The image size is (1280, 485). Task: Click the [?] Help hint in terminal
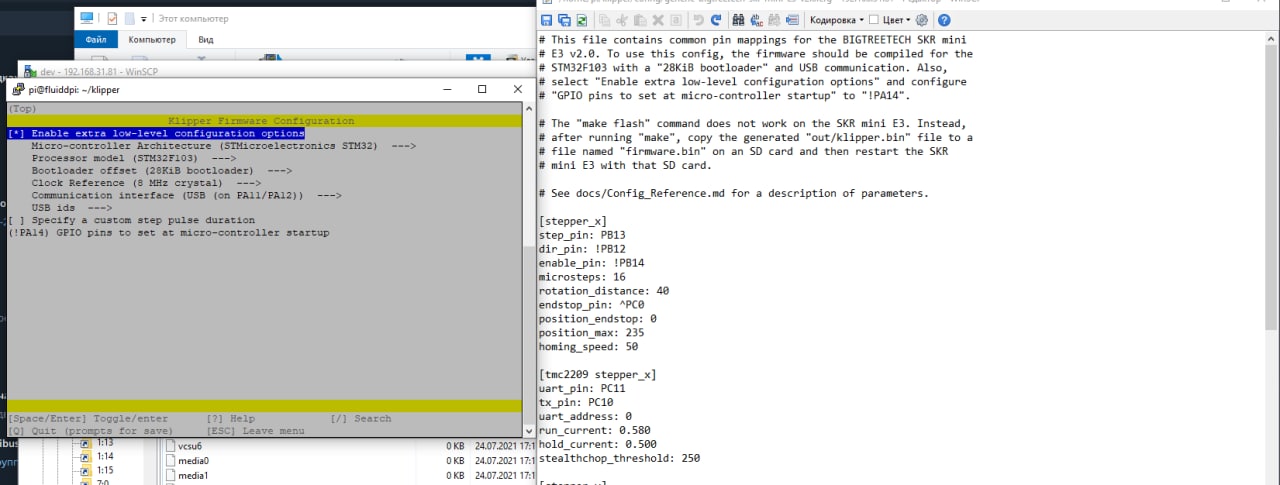(230, 419)
